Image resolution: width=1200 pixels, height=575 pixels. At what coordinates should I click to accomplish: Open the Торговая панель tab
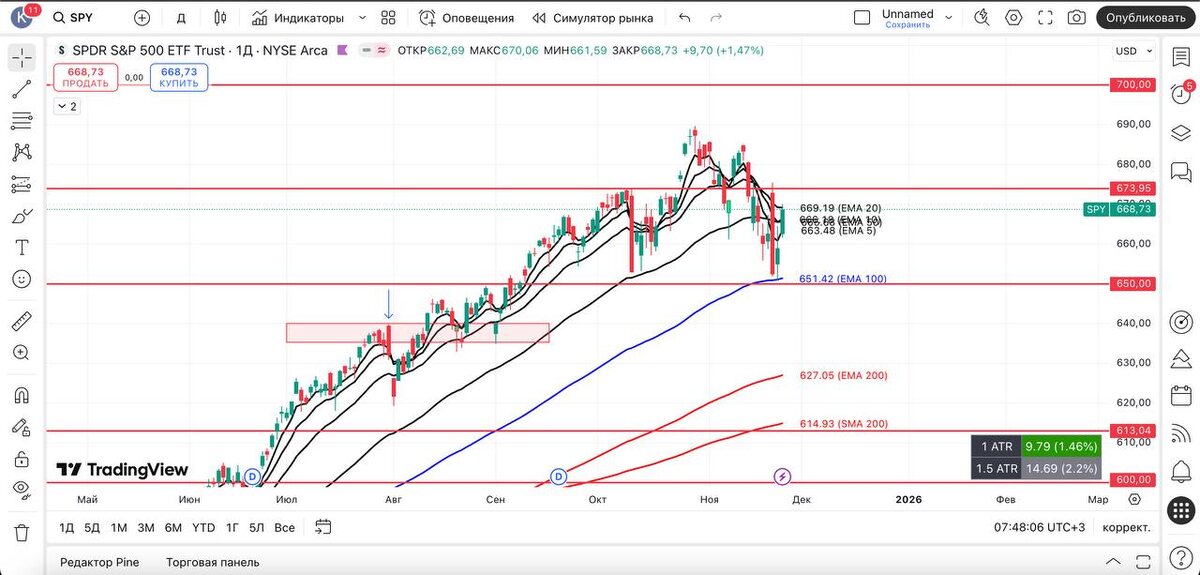(212, 562)
